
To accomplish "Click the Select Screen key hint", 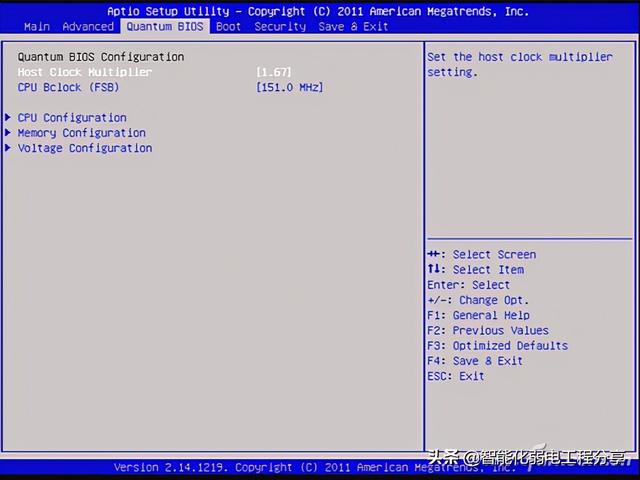I will tap(482, 255).
